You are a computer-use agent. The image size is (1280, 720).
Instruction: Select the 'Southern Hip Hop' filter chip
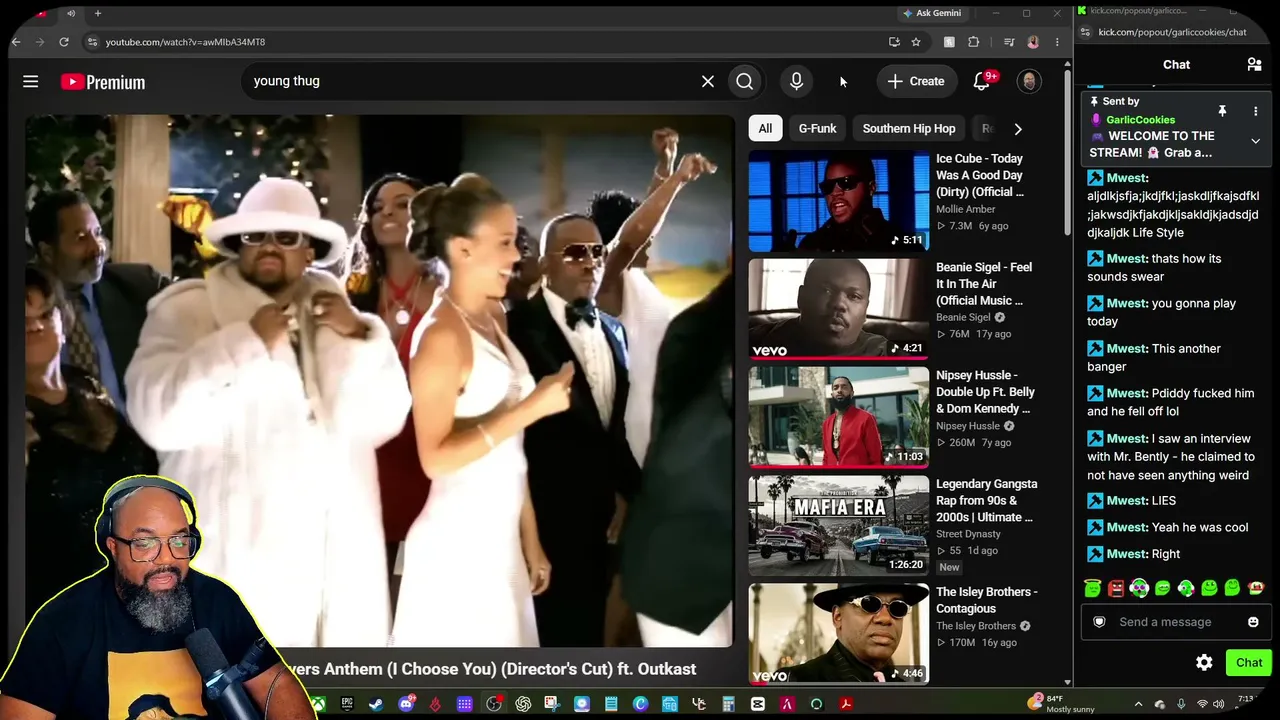[909, 128]
